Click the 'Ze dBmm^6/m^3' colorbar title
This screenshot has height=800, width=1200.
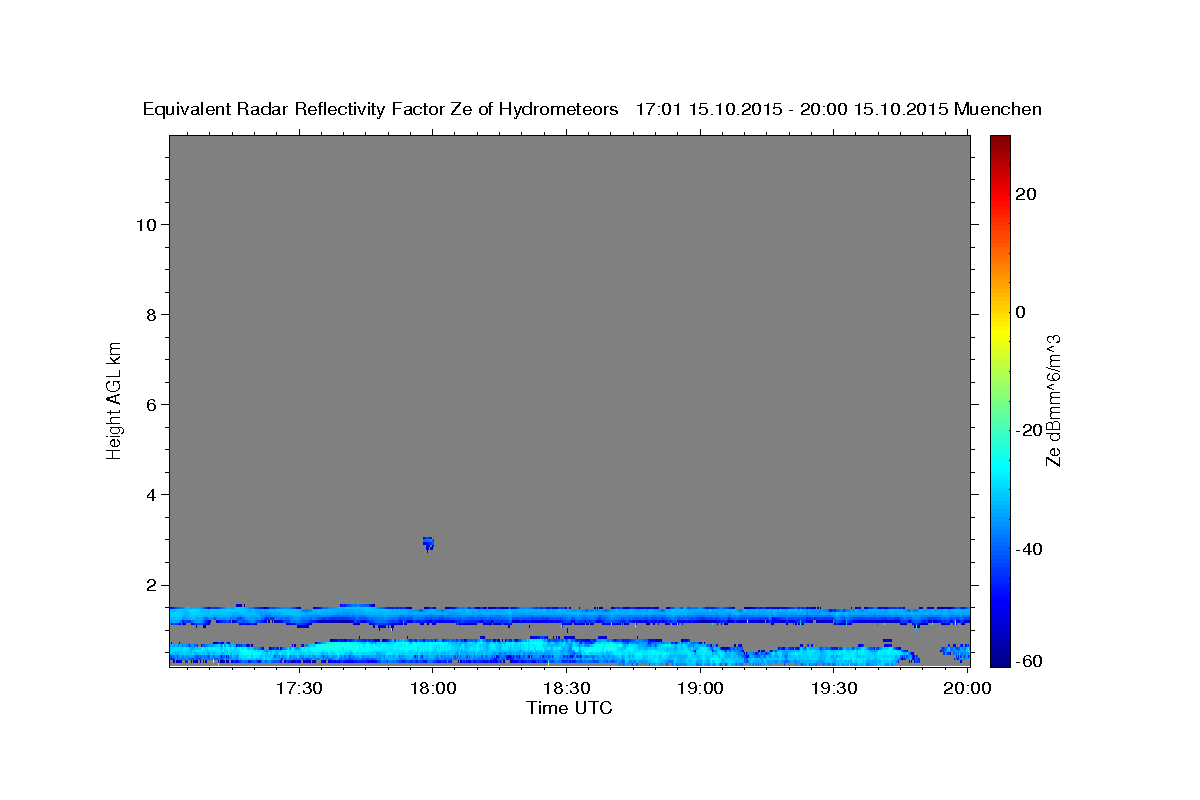coord(1053,400)
